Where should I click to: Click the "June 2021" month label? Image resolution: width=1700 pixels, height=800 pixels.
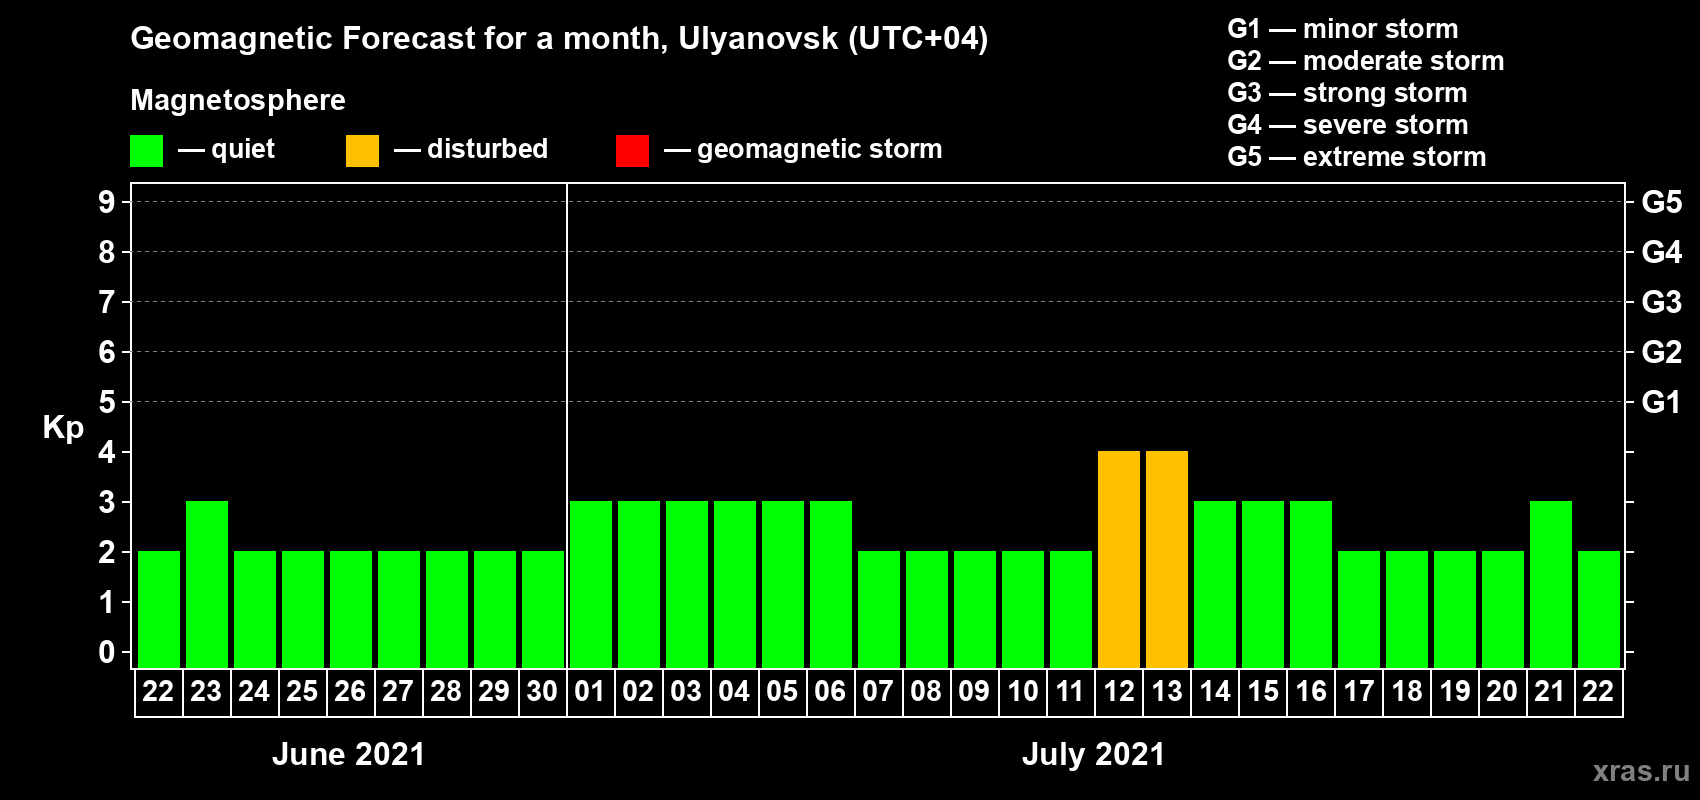point(349,754)
